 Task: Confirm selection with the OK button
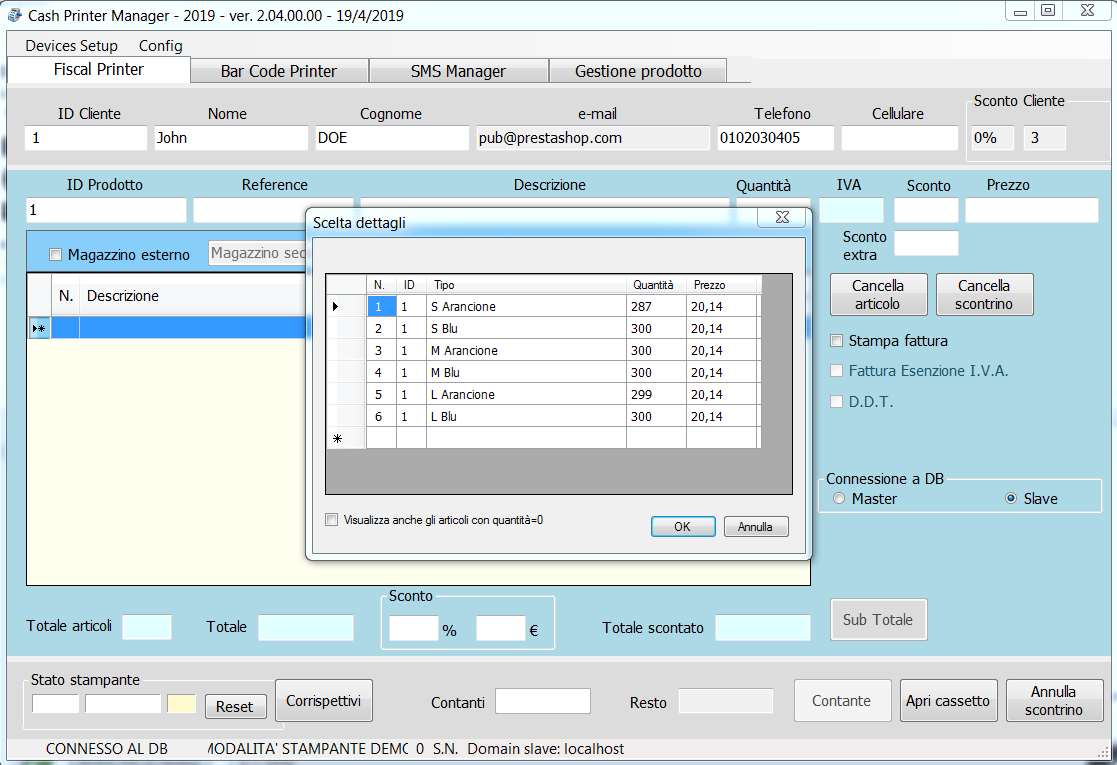click(x=682, y=527)
